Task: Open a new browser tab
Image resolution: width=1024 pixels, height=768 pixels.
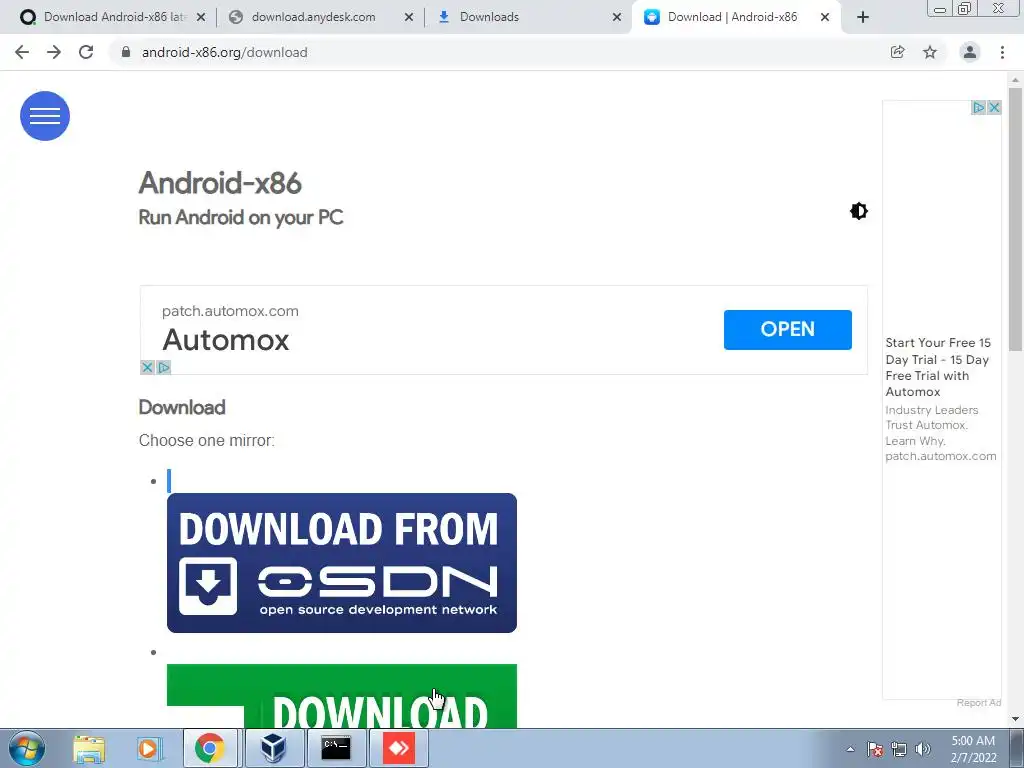Action: pyautogui.click(x=863, y=18)
